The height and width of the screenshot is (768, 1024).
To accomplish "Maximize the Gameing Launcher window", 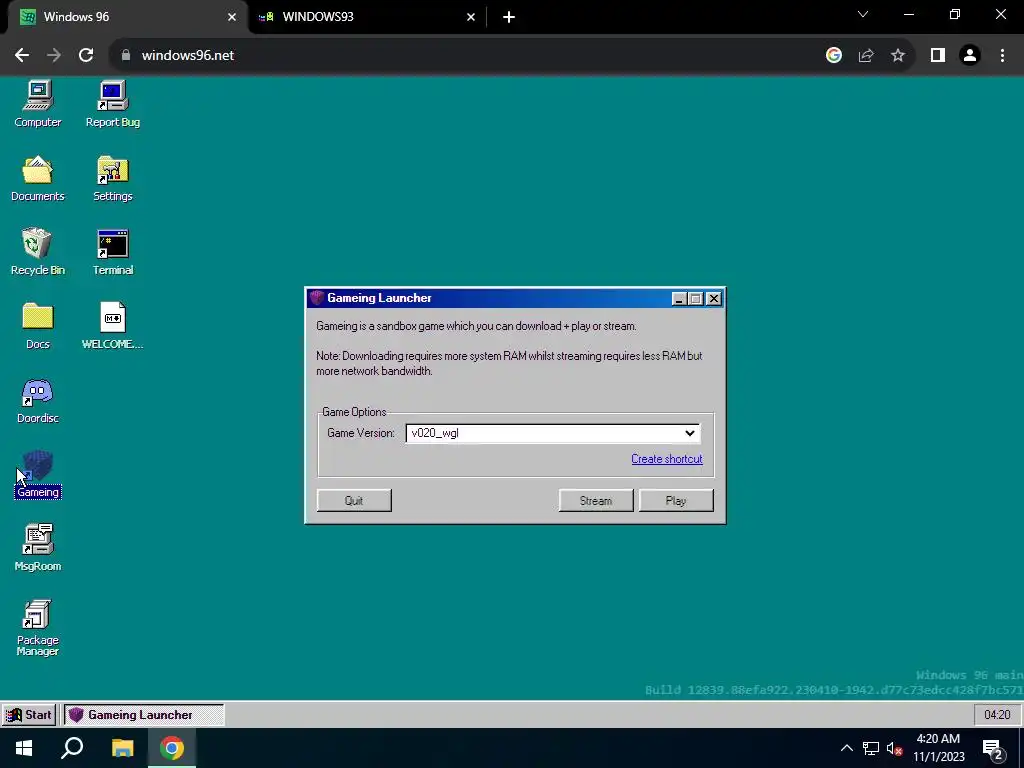I will tap(696, 299).
